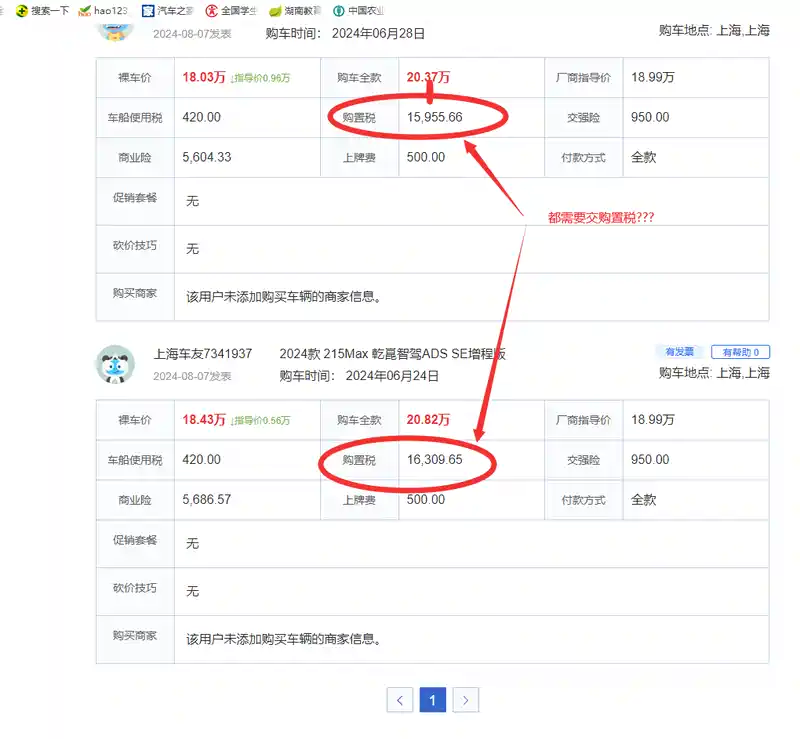The height and width of the screenshot is (739, 800).
Task: Open the hao123 bookmark
Action: 104,11
